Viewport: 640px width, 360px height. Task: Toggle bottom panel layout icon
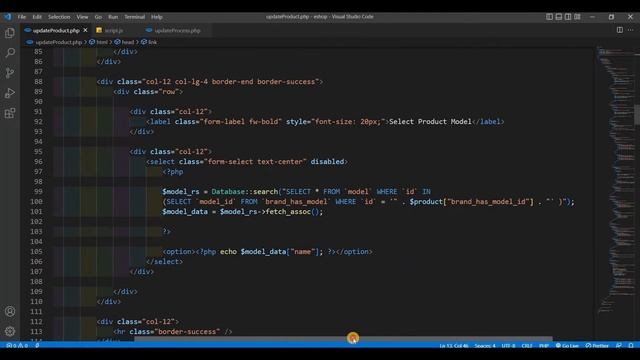(559, 17)
